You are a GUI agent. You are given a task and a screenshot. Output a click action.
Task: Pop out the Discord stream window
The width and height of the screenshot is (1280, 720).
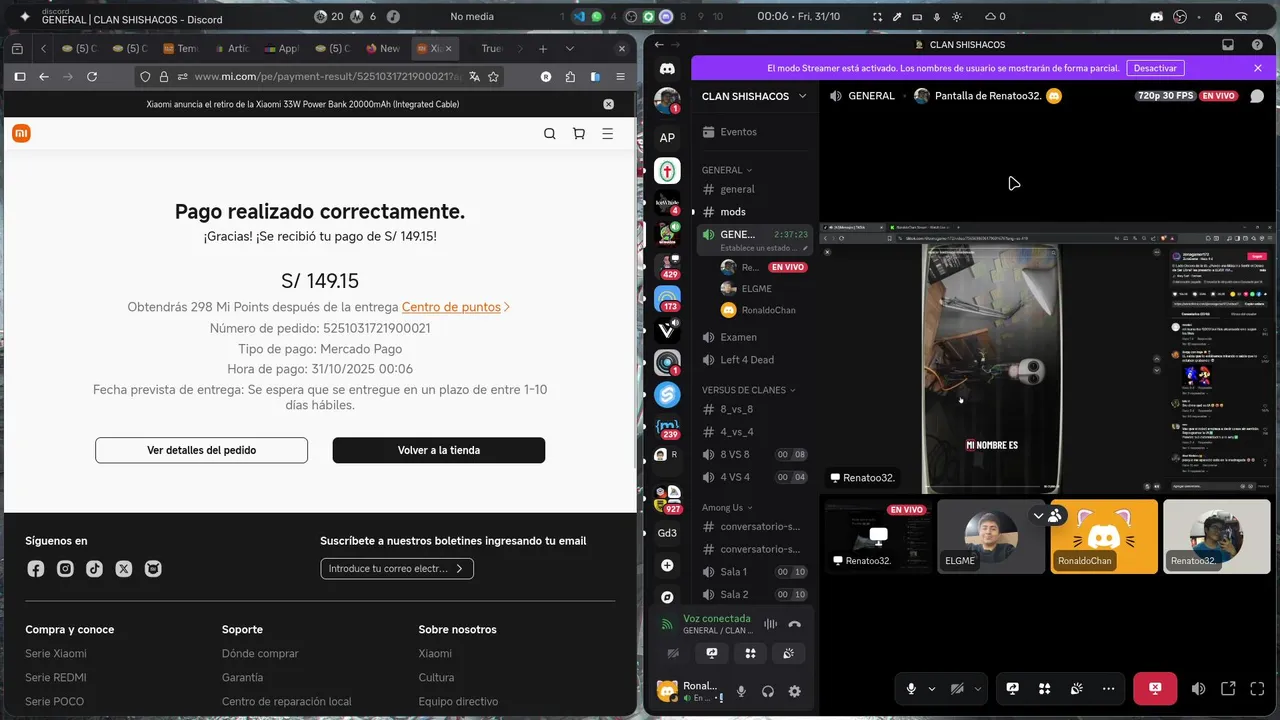(1228, 688)
